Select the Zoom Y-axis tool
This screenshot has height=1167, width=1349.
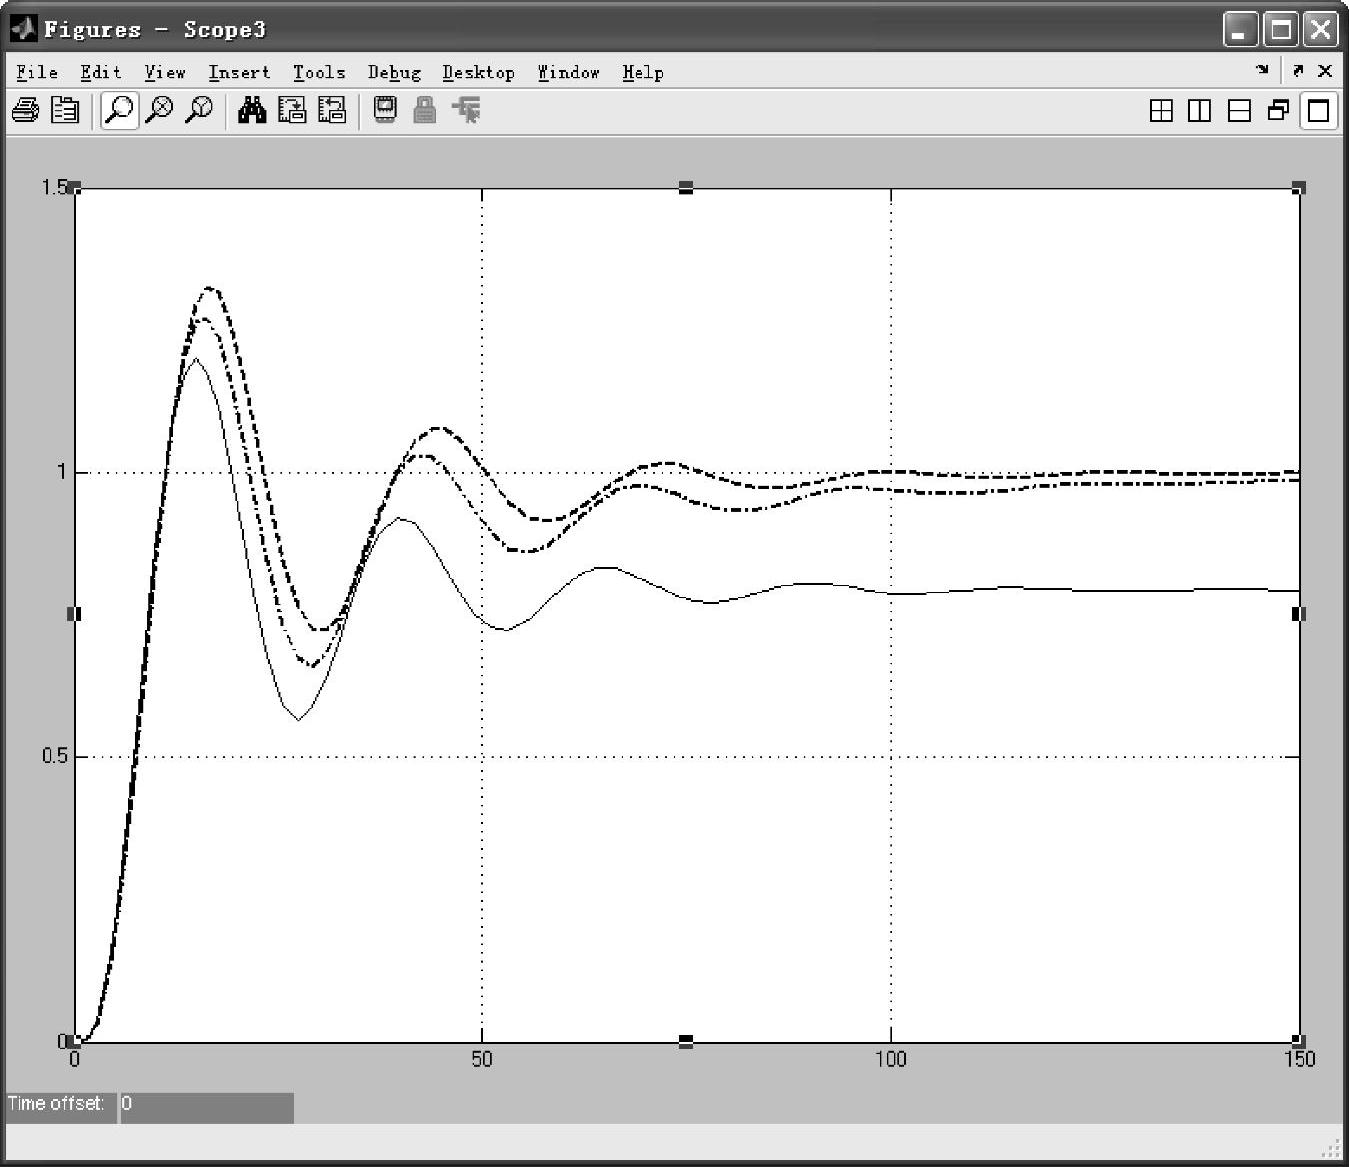point(199,110)
